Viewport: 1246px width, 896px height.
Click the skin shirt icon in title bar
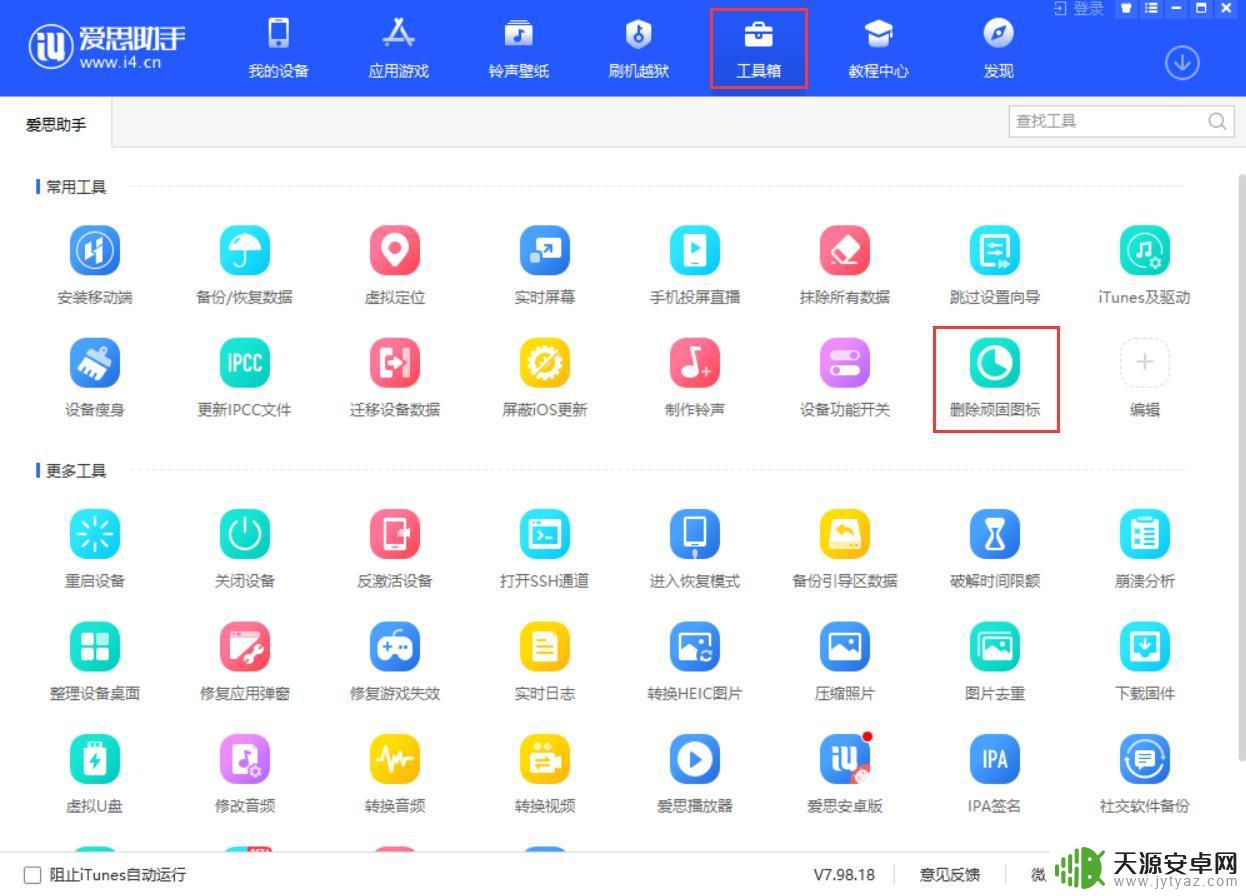point(1126,8)
